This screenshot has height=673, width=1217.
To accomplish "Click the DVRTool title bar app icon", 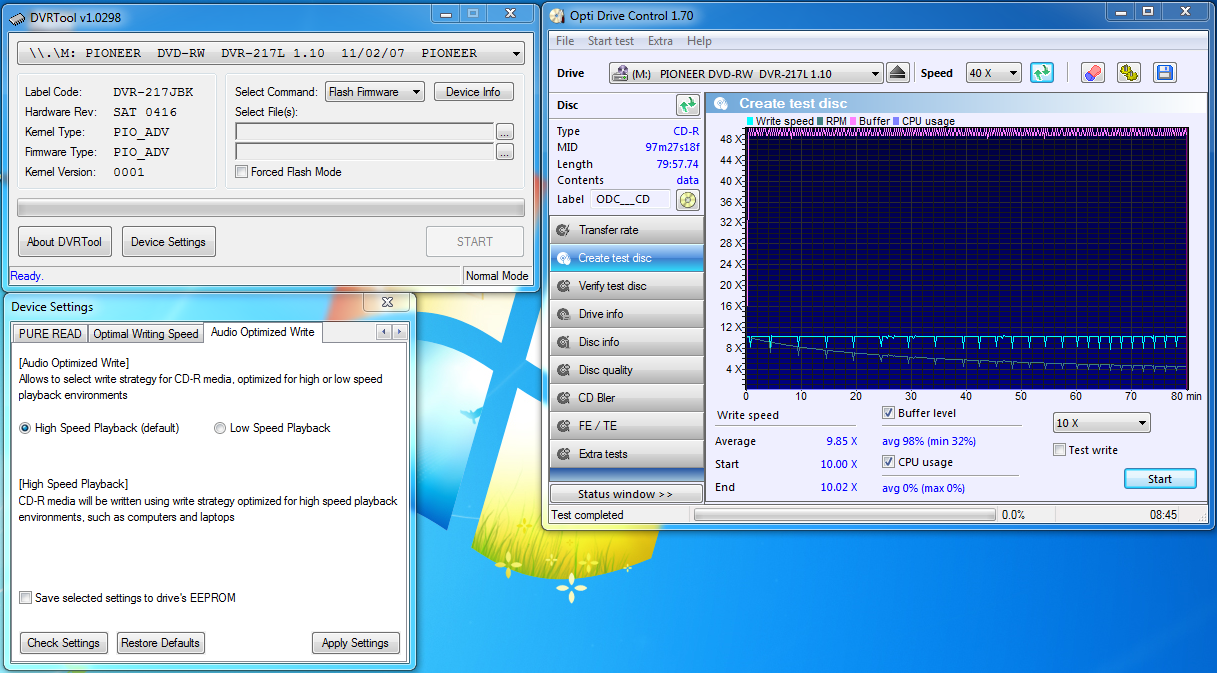I will pos(17,16).
